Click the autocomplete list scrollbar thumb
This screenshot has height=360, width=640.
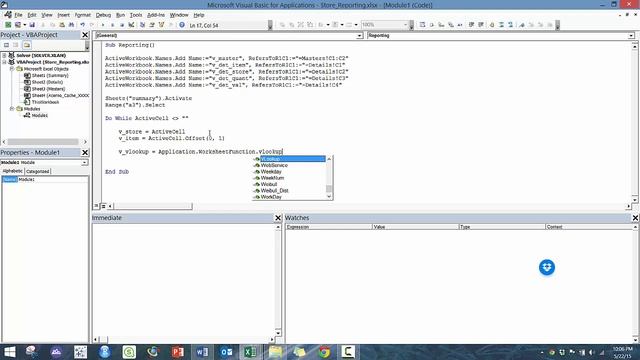[x=329, y=188]
